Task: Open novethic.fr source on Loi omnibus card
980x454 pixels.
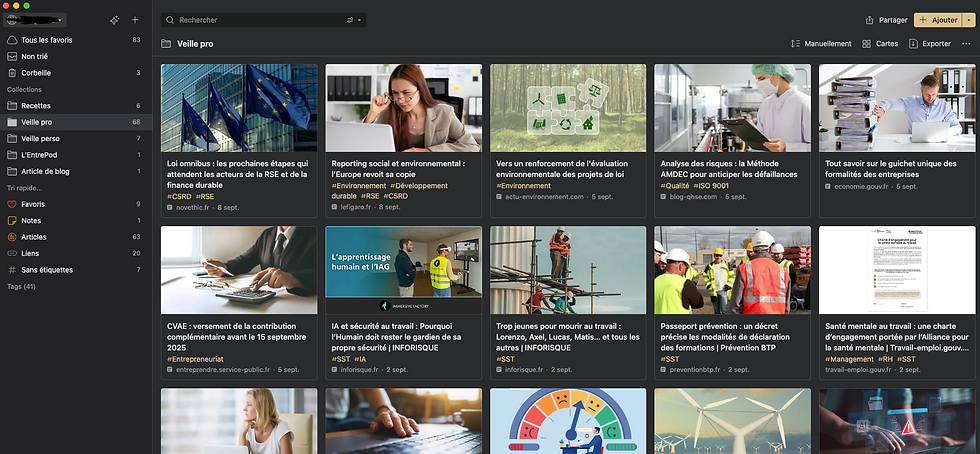Action: [194, 207]
